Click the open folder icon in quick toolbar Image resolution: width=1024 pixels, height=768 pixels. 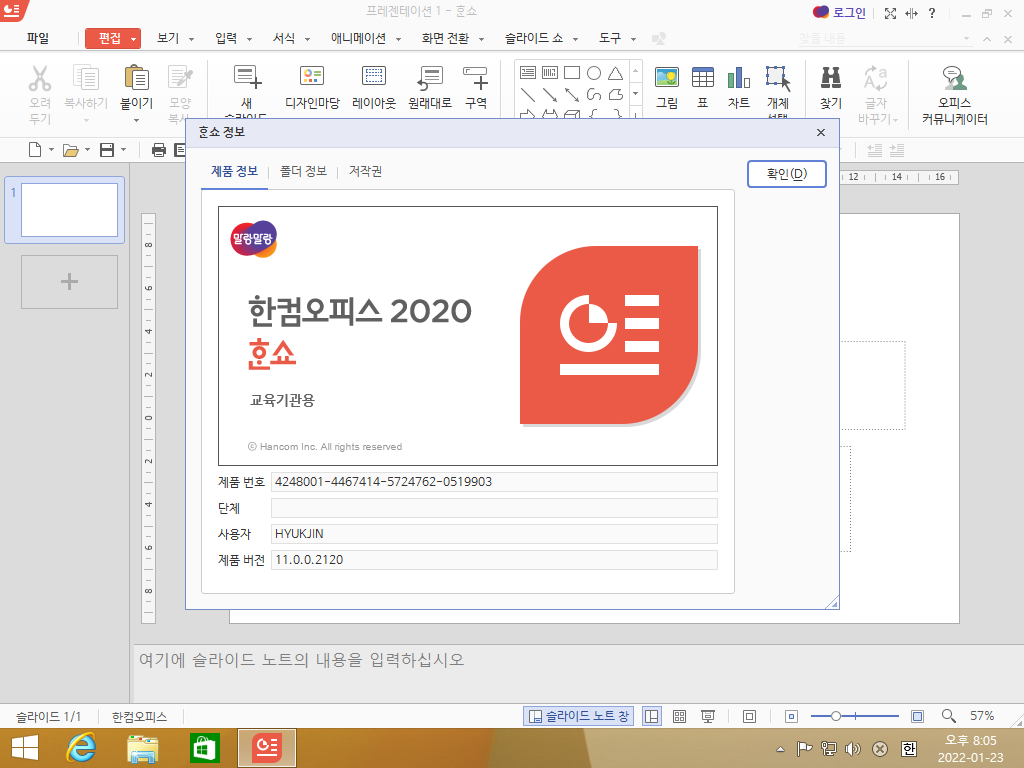click(71, 150)
